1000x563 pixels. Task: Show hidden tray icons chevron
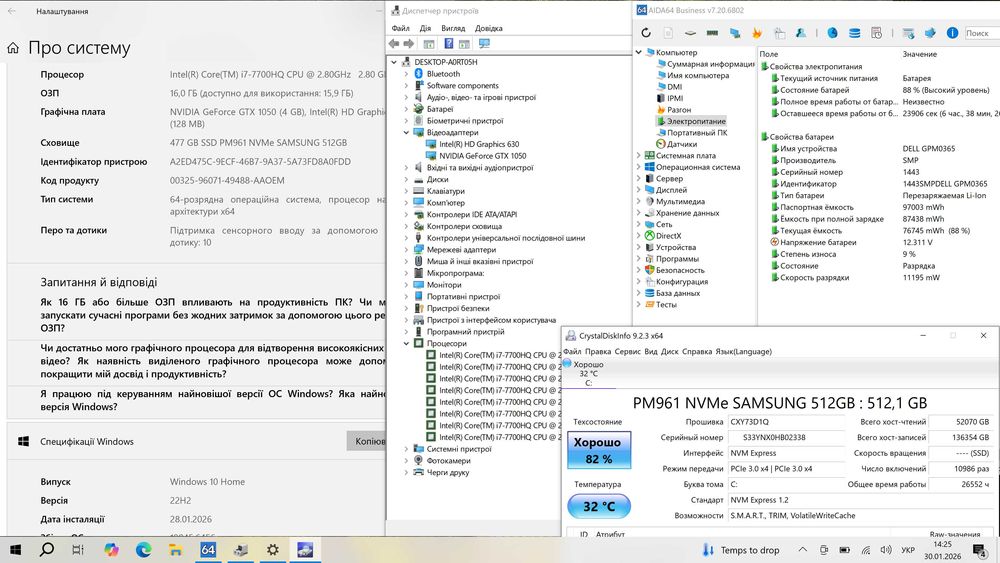803,550
